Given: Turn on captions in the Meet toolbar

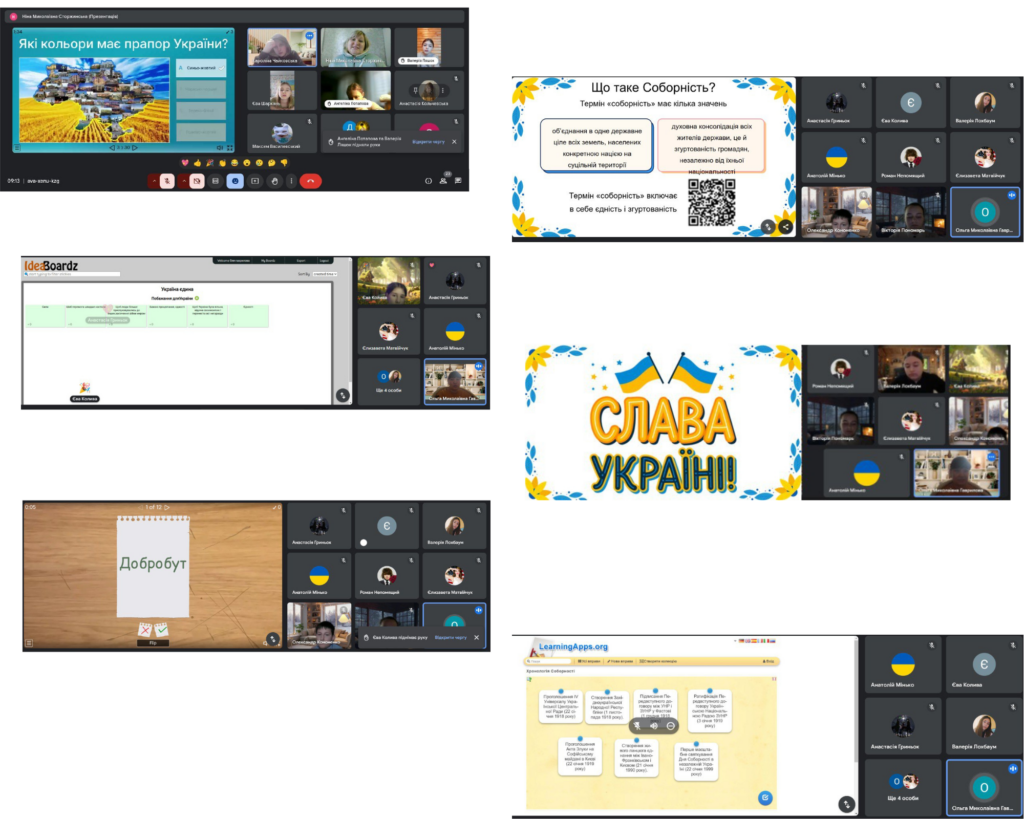Looking at the screenshot, I should pyautogui.click(x=216, y=181).
